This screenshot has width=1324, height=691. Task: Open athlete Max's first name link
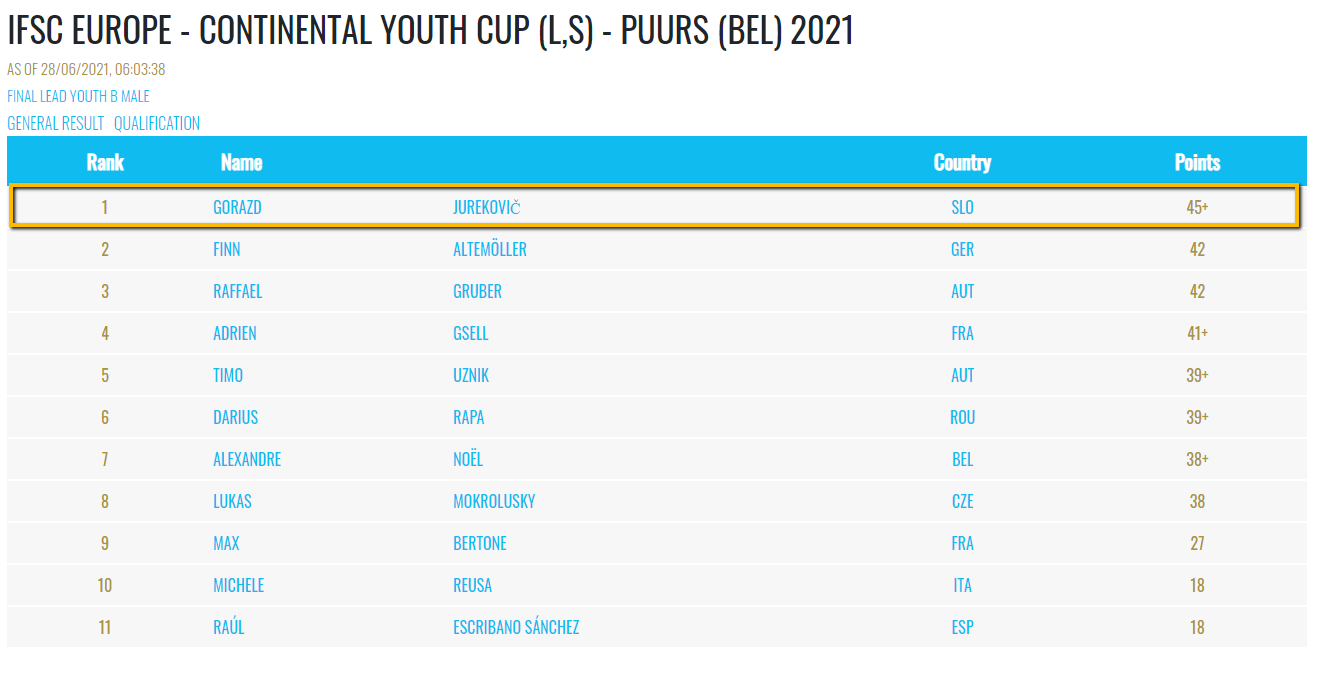[226, 543]
